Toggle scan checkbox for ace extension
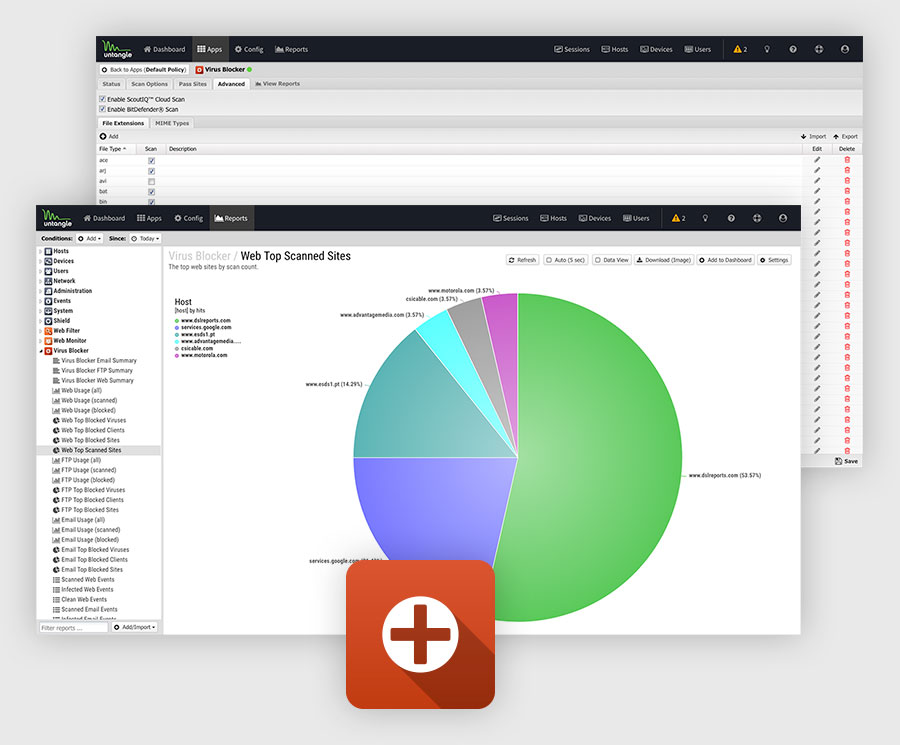Image resolution: width=900 pixels, height=745 pixels. pos(152,161)
